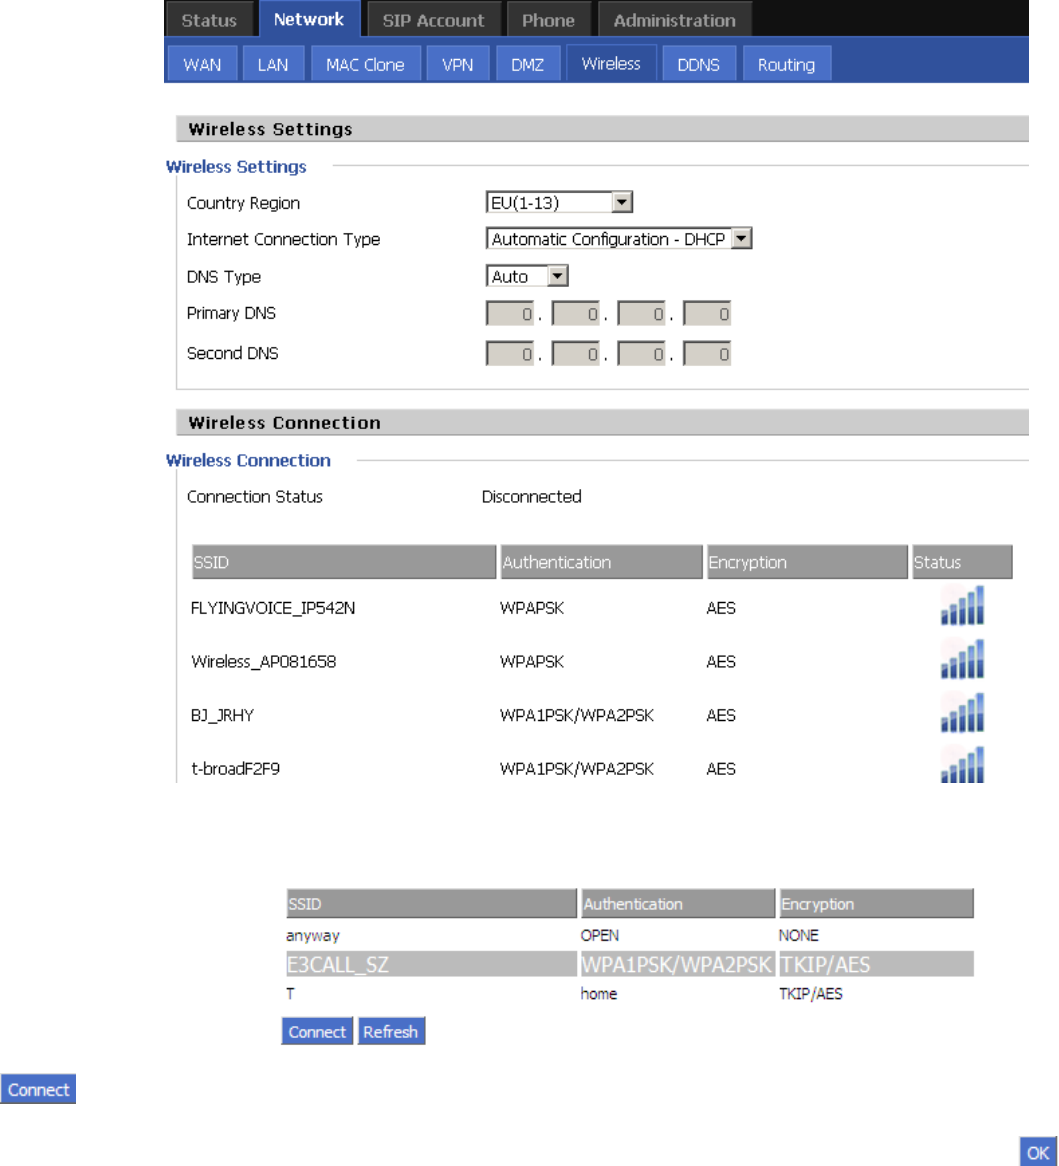The height and width of the screenshot is (1166, 1059).
Task: Click Authentication column header in upper table
Action: tap(602, 562)
